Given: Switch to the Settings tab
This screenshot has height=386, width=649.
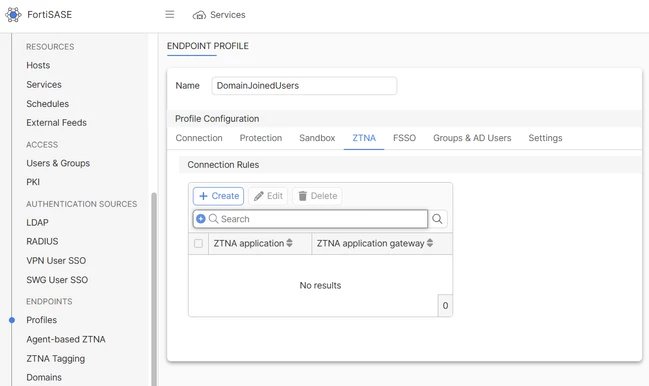Looking at the screenshot, I should point(545,138).
